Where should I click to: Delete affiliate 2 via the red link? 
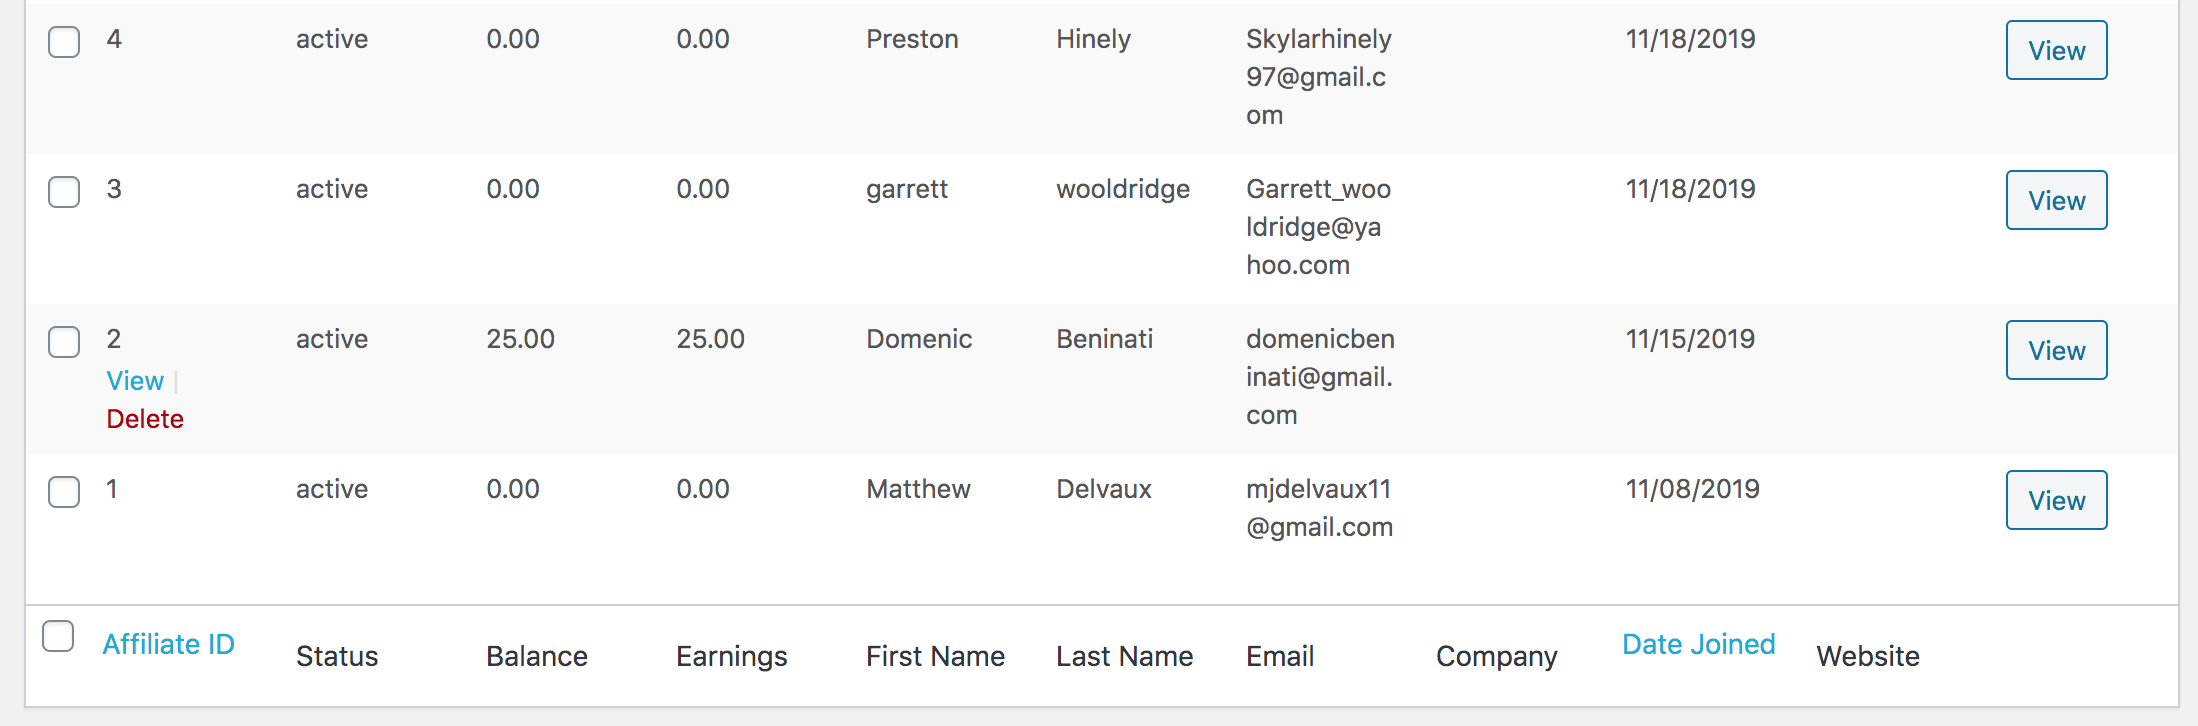coord(145,419)
